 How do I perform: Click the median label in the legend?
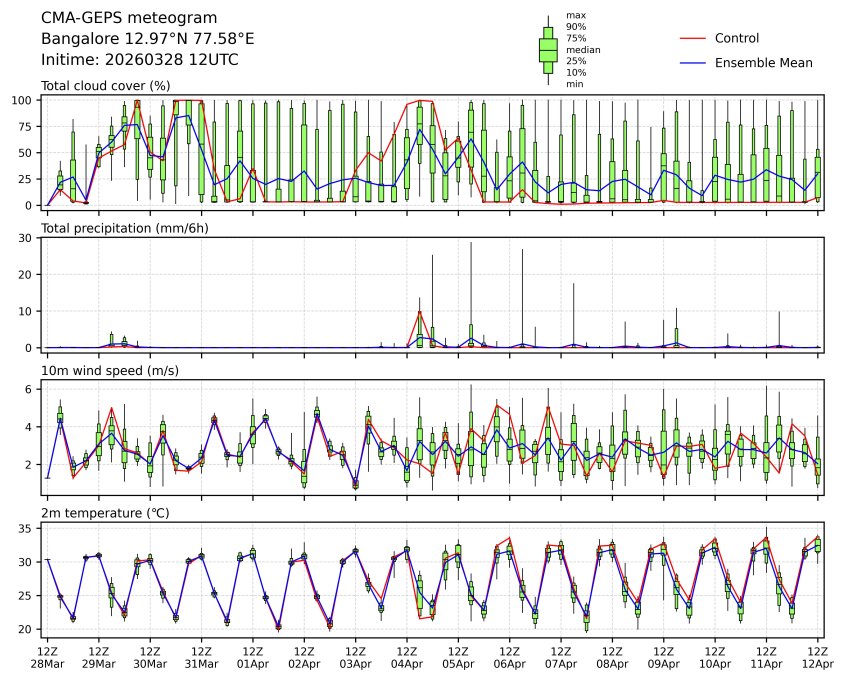[x=583, y=50]
